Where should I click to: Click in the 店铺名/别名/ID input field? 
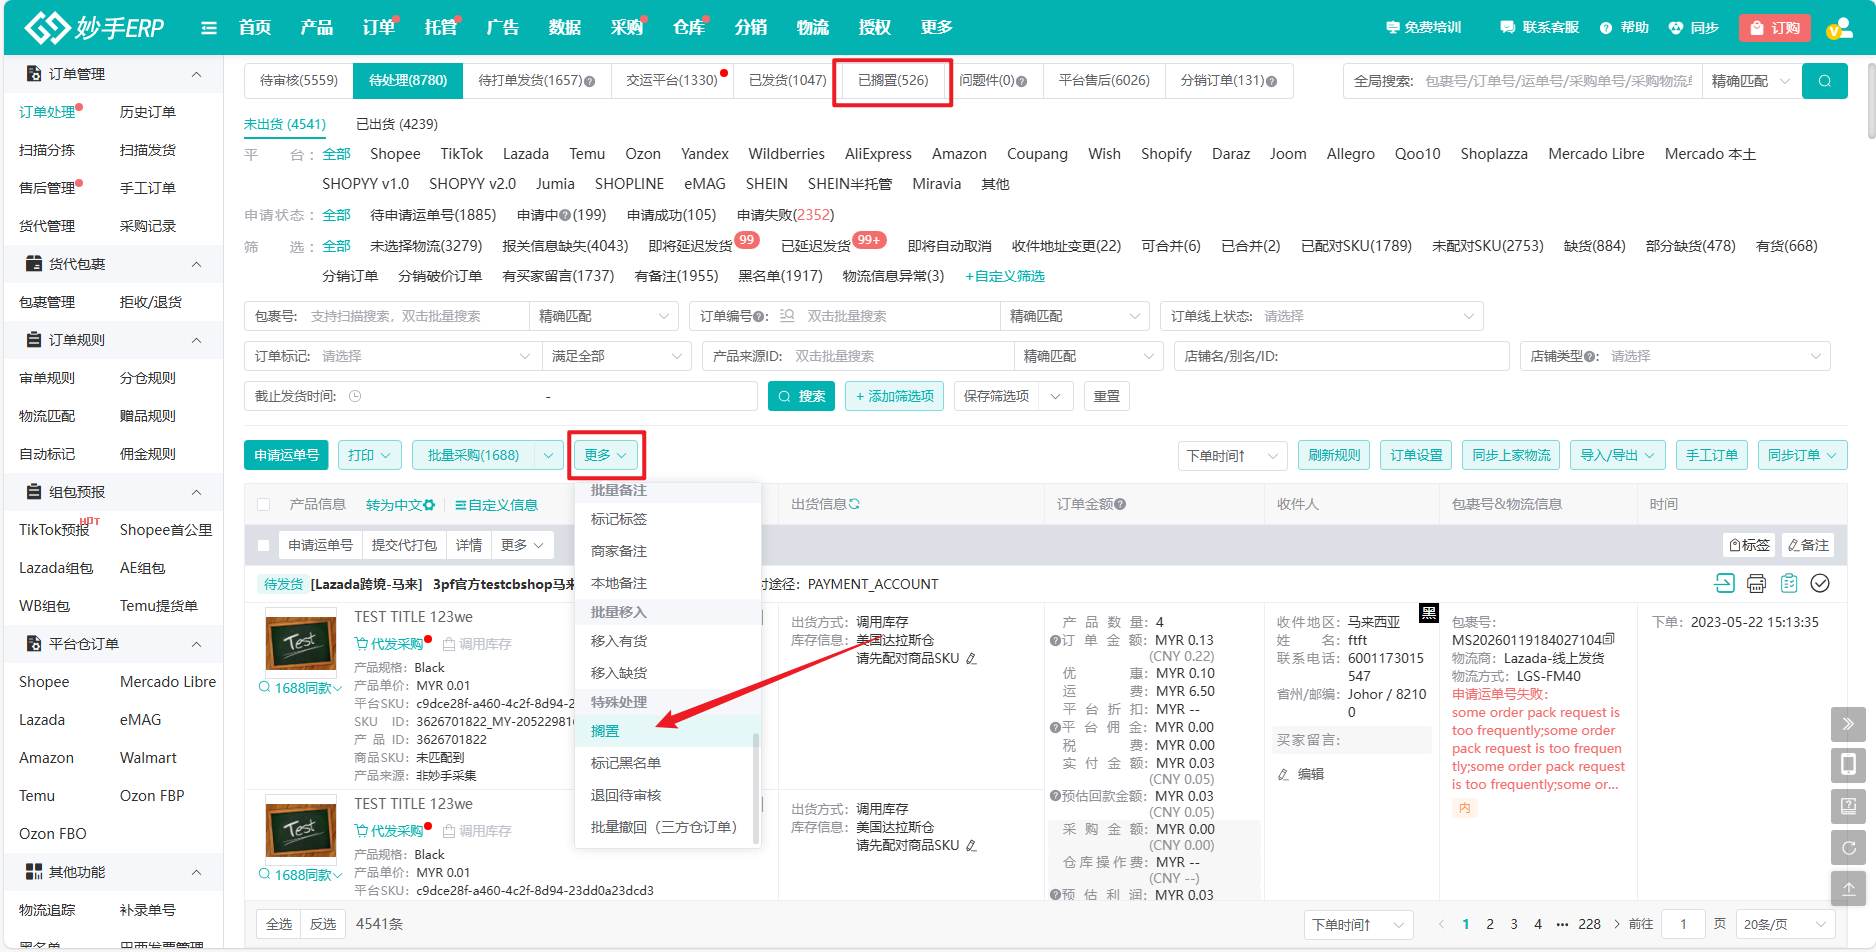tap(1341, 356)
